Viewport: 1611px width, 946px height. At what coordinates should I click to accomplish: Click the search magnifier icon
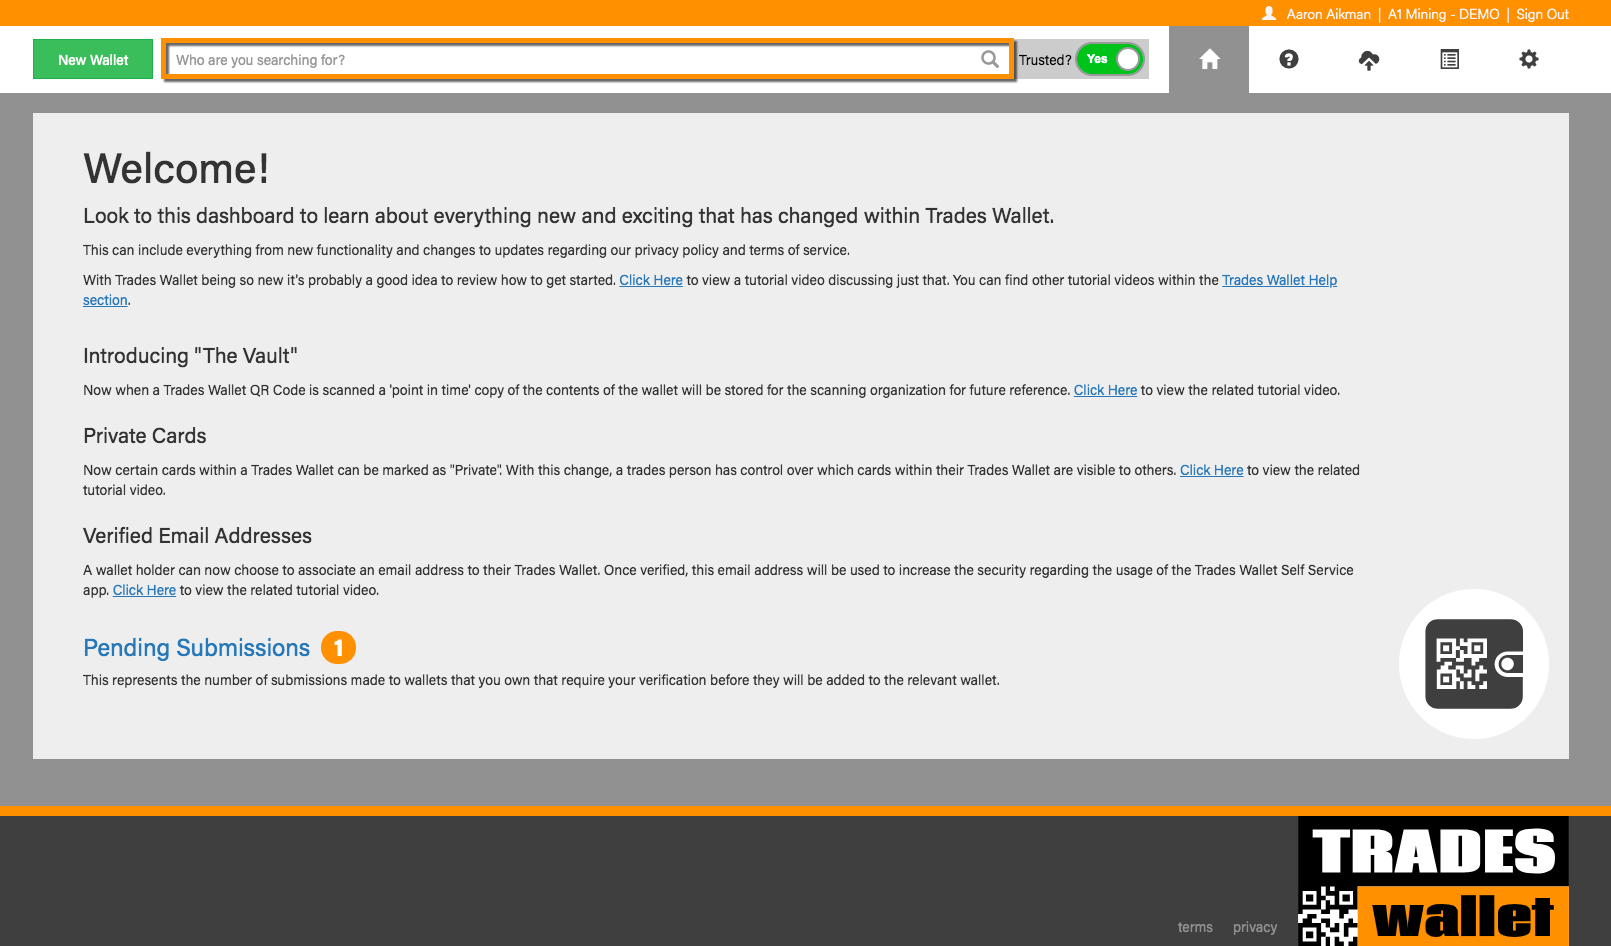[990, 59]
